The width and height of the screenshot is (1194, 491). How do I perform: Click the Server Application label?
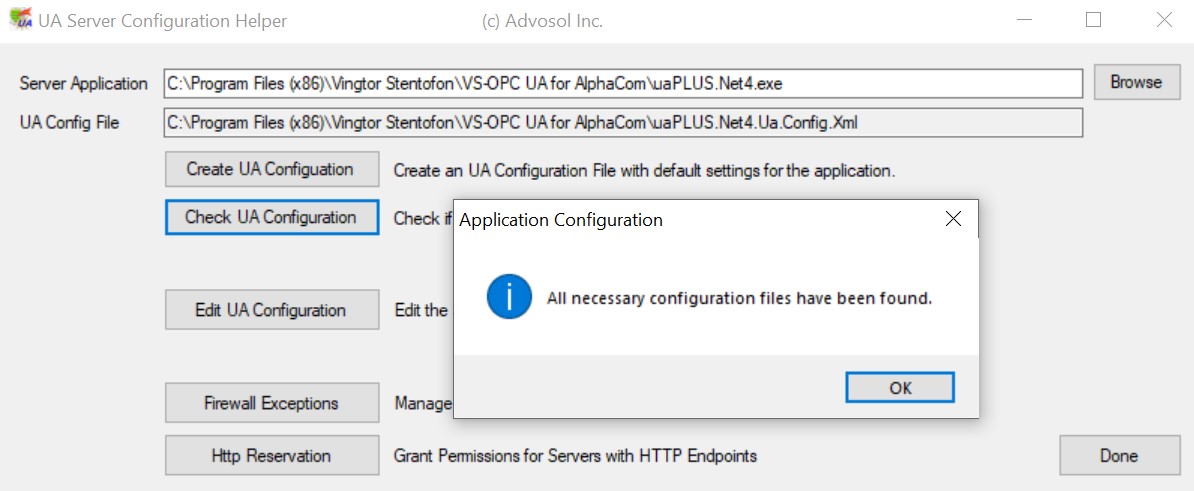coord(83,83)
